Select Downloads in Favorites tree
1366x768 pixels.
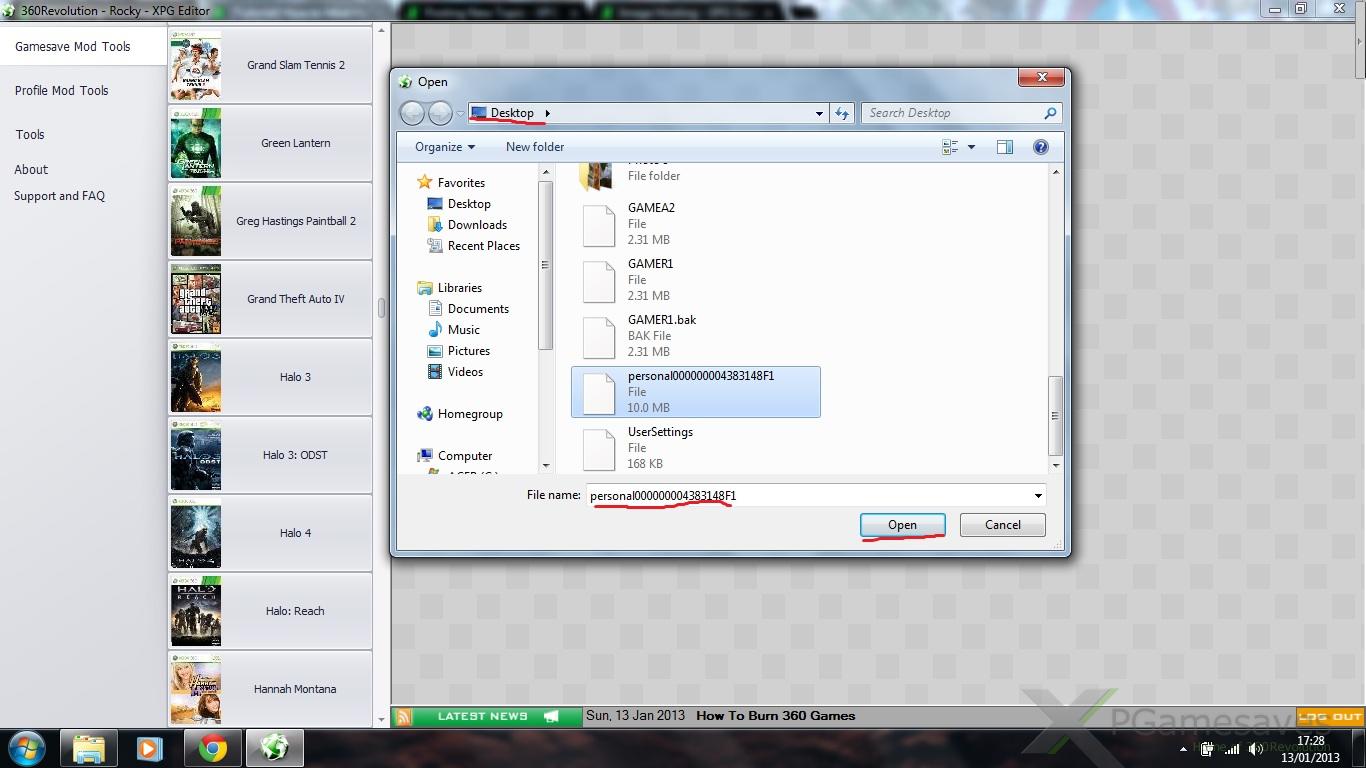[477, 225]
